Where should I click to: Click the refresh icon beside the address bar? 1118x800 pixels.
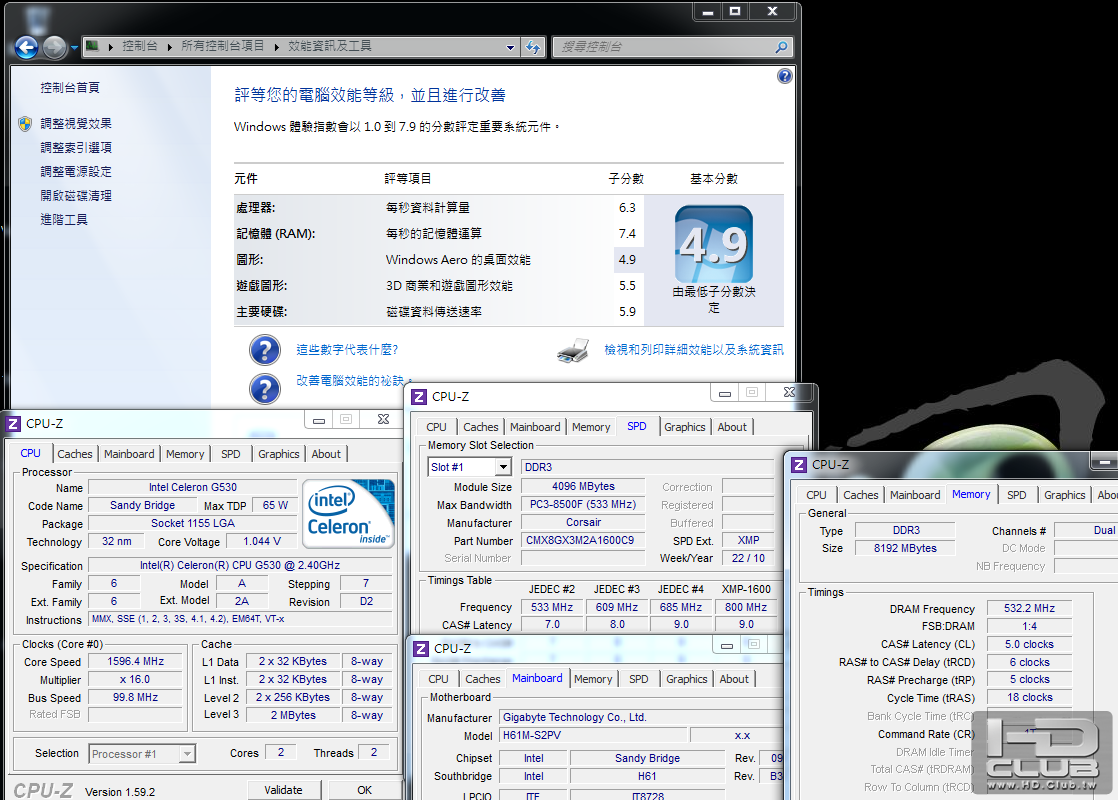pyautogui.click(x=534, y=47)
